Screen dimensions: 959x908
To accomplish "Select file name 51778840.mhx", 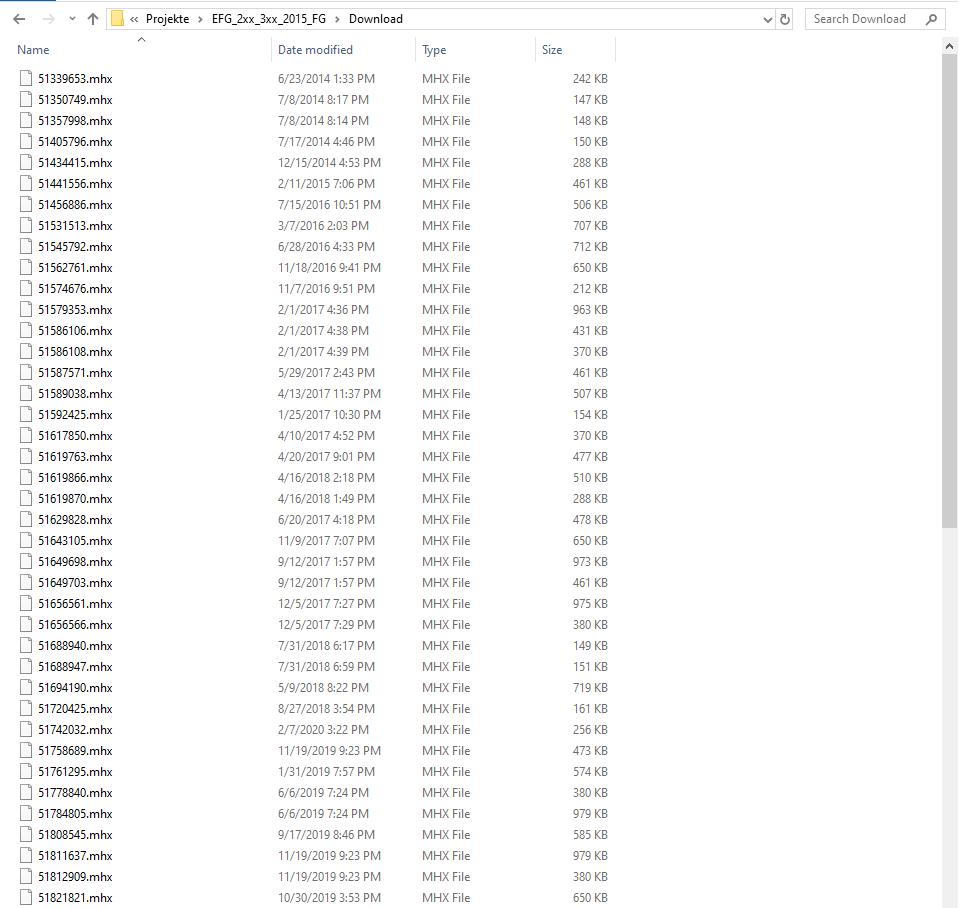I will coord(75,792).
